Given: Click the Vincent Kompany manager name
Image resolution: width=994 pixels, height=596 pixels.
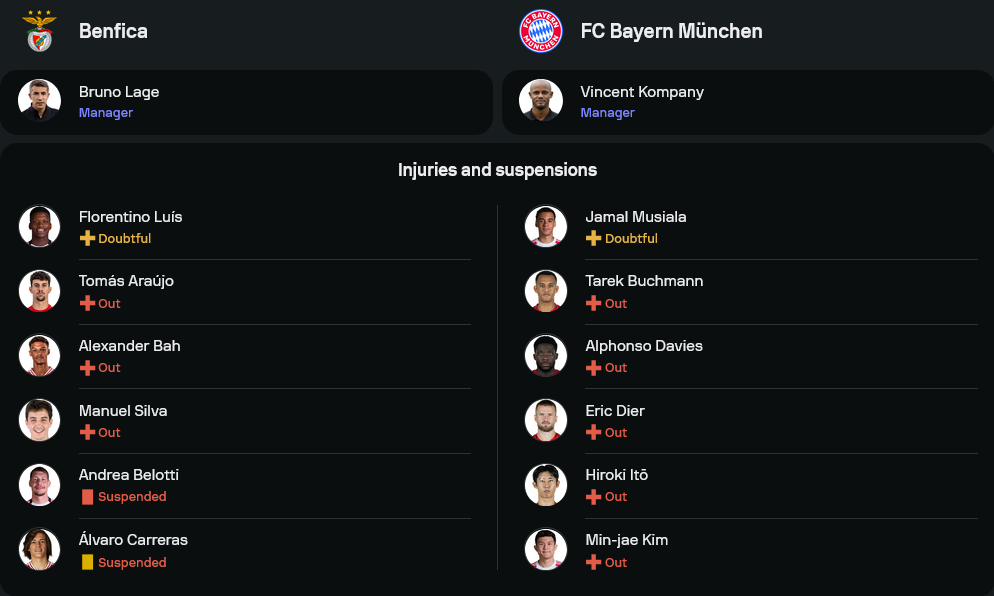Looking at the screenshot, I should 642,92.
